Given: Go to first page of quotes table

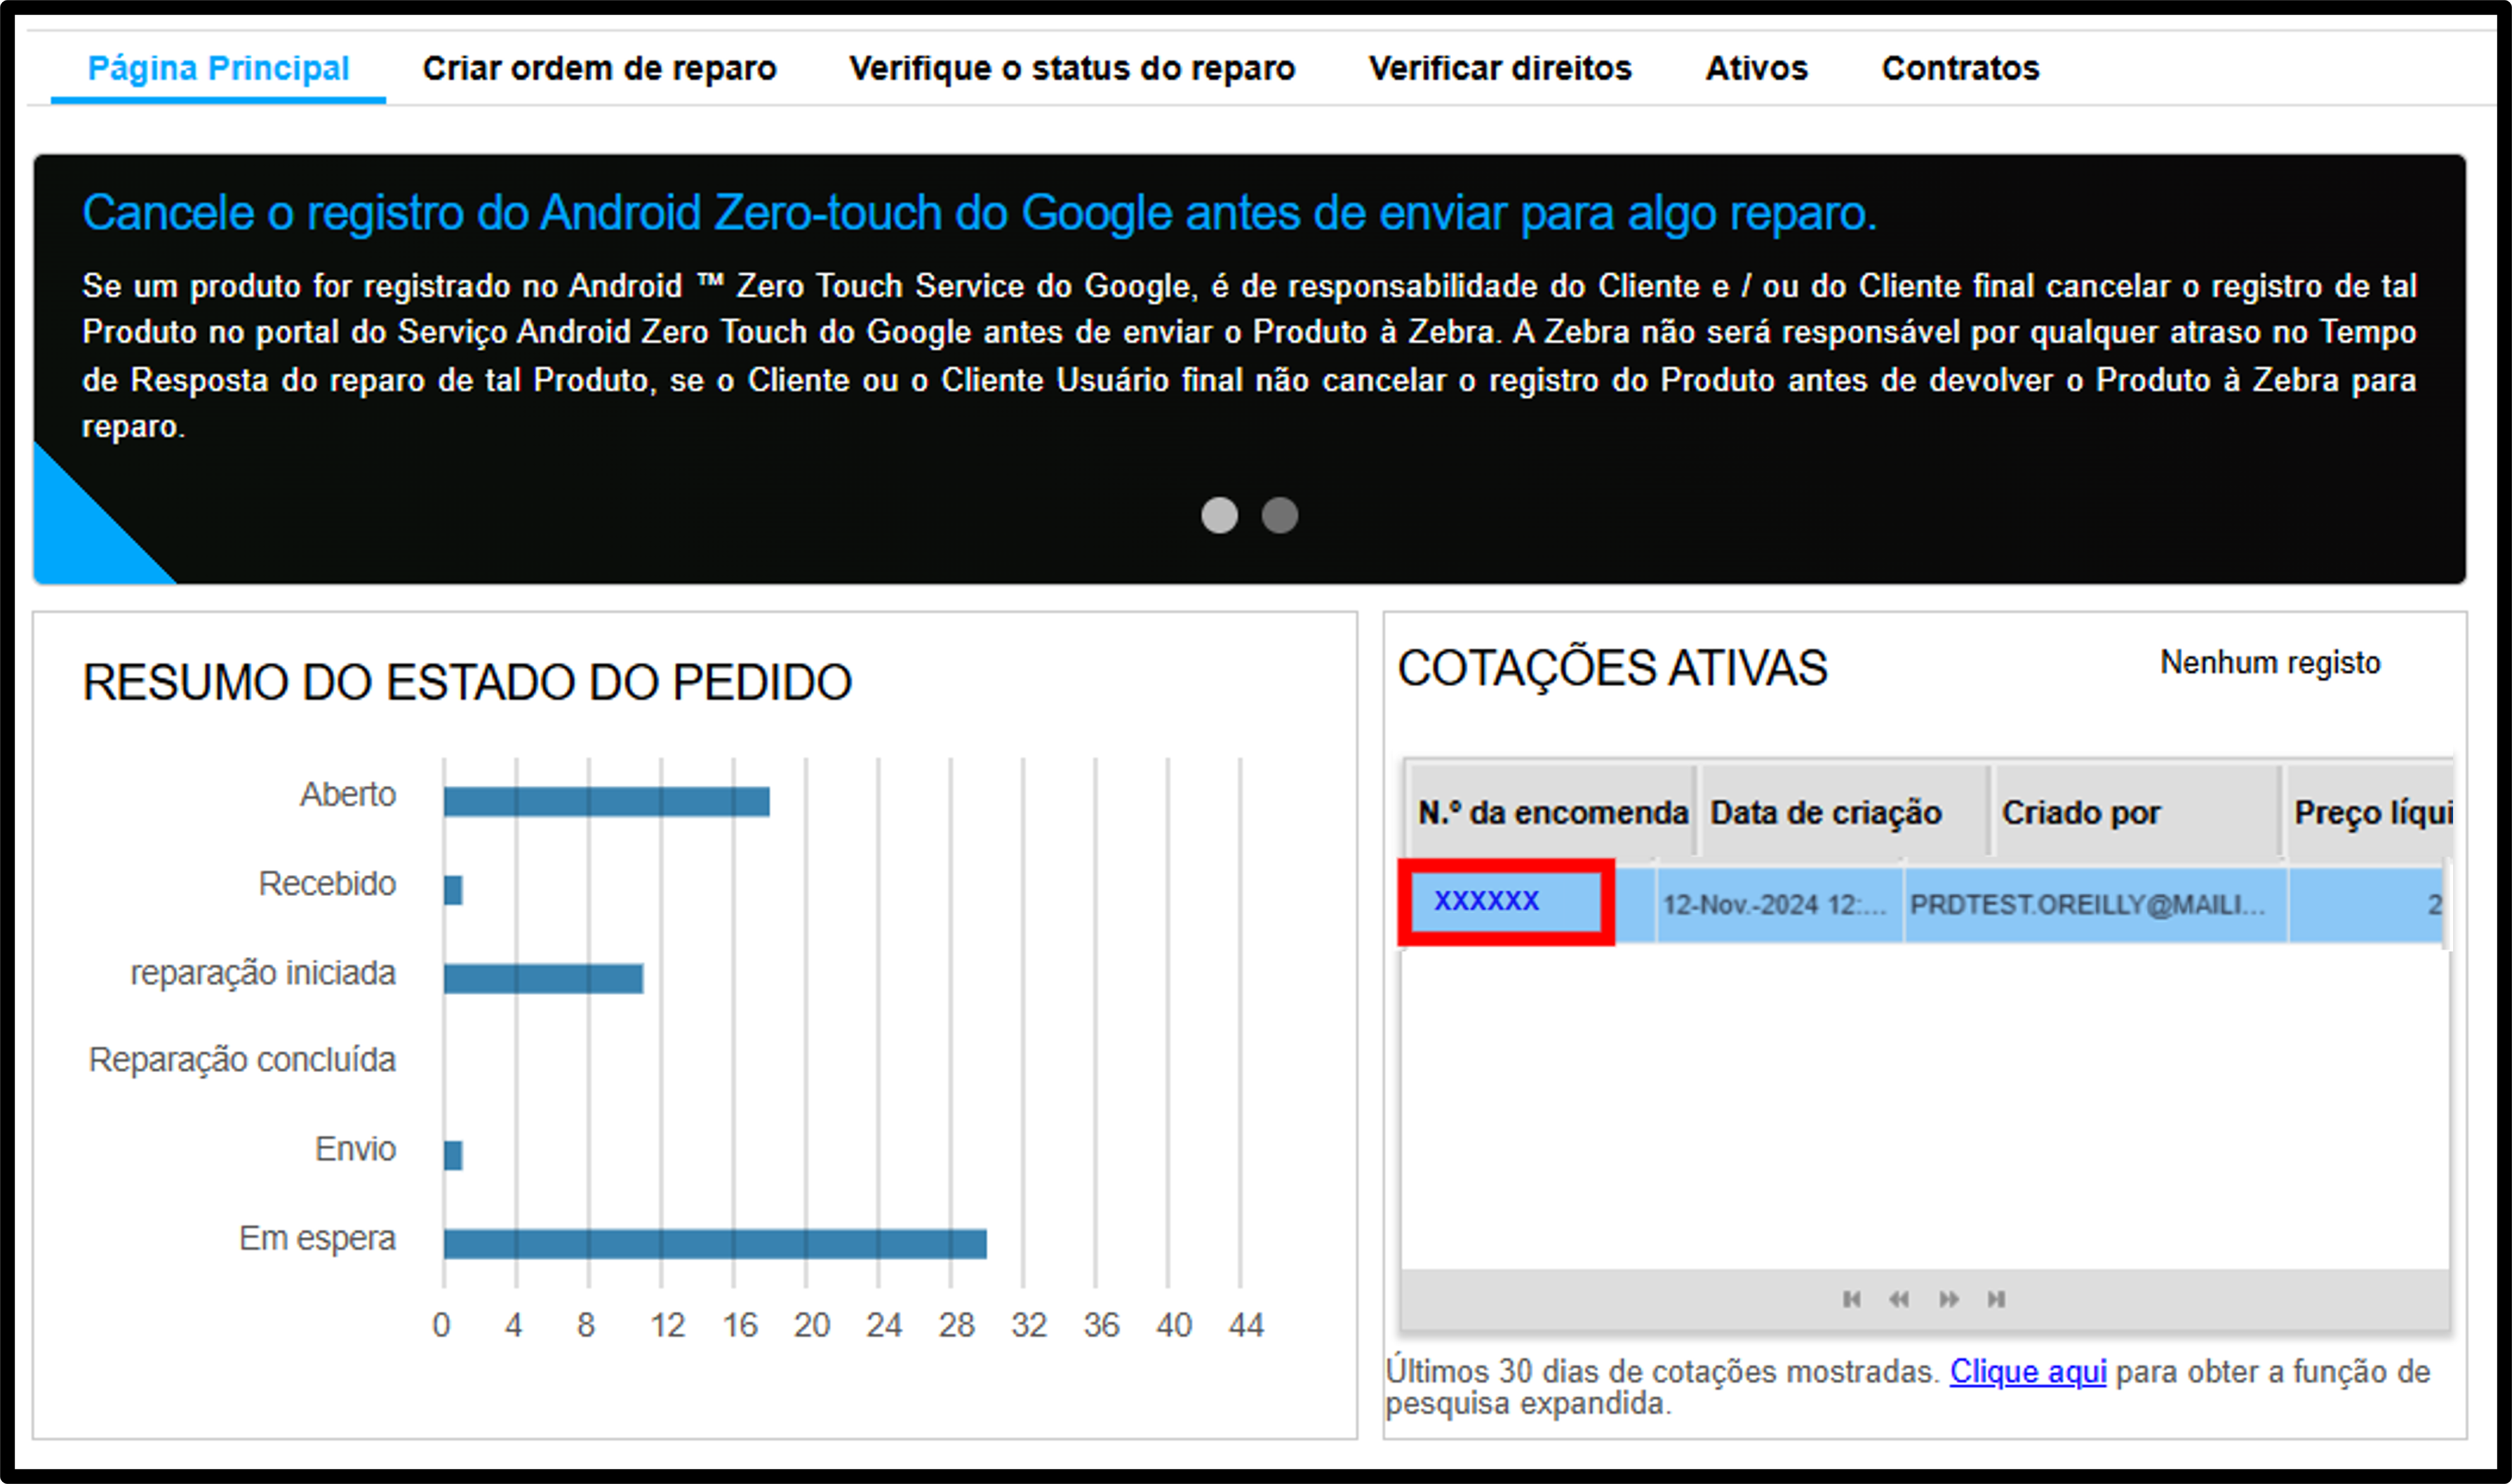Looking at the screenshot, I should point(1851,1299).
